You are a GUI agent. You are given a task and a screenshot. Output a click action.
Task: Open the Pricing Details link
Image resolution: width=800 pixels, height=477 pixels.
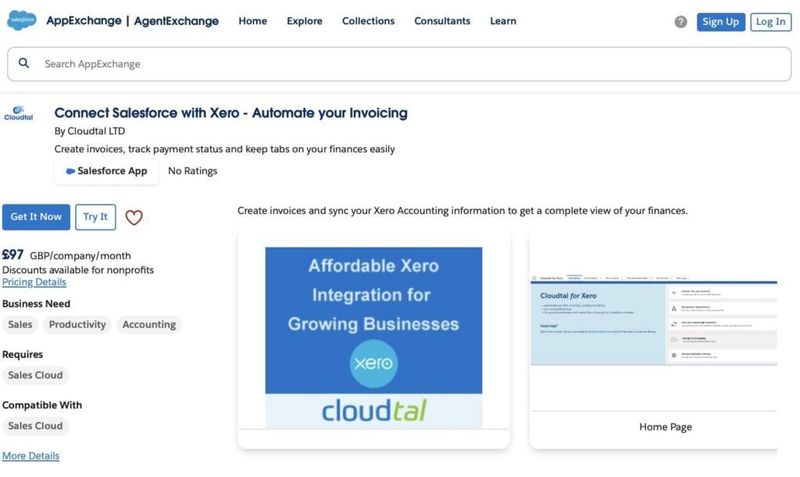pyautogui.click(x=34, y=282)
